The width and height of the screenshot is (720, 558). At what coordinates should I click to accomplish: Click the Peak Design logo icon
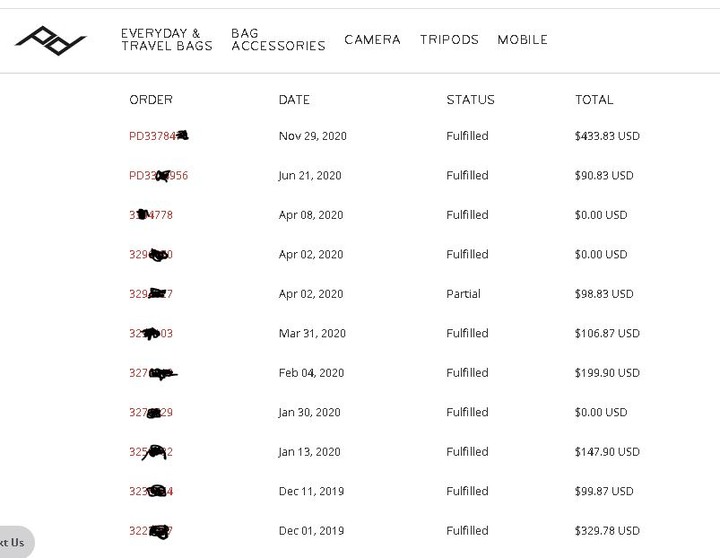pos(51,40)
